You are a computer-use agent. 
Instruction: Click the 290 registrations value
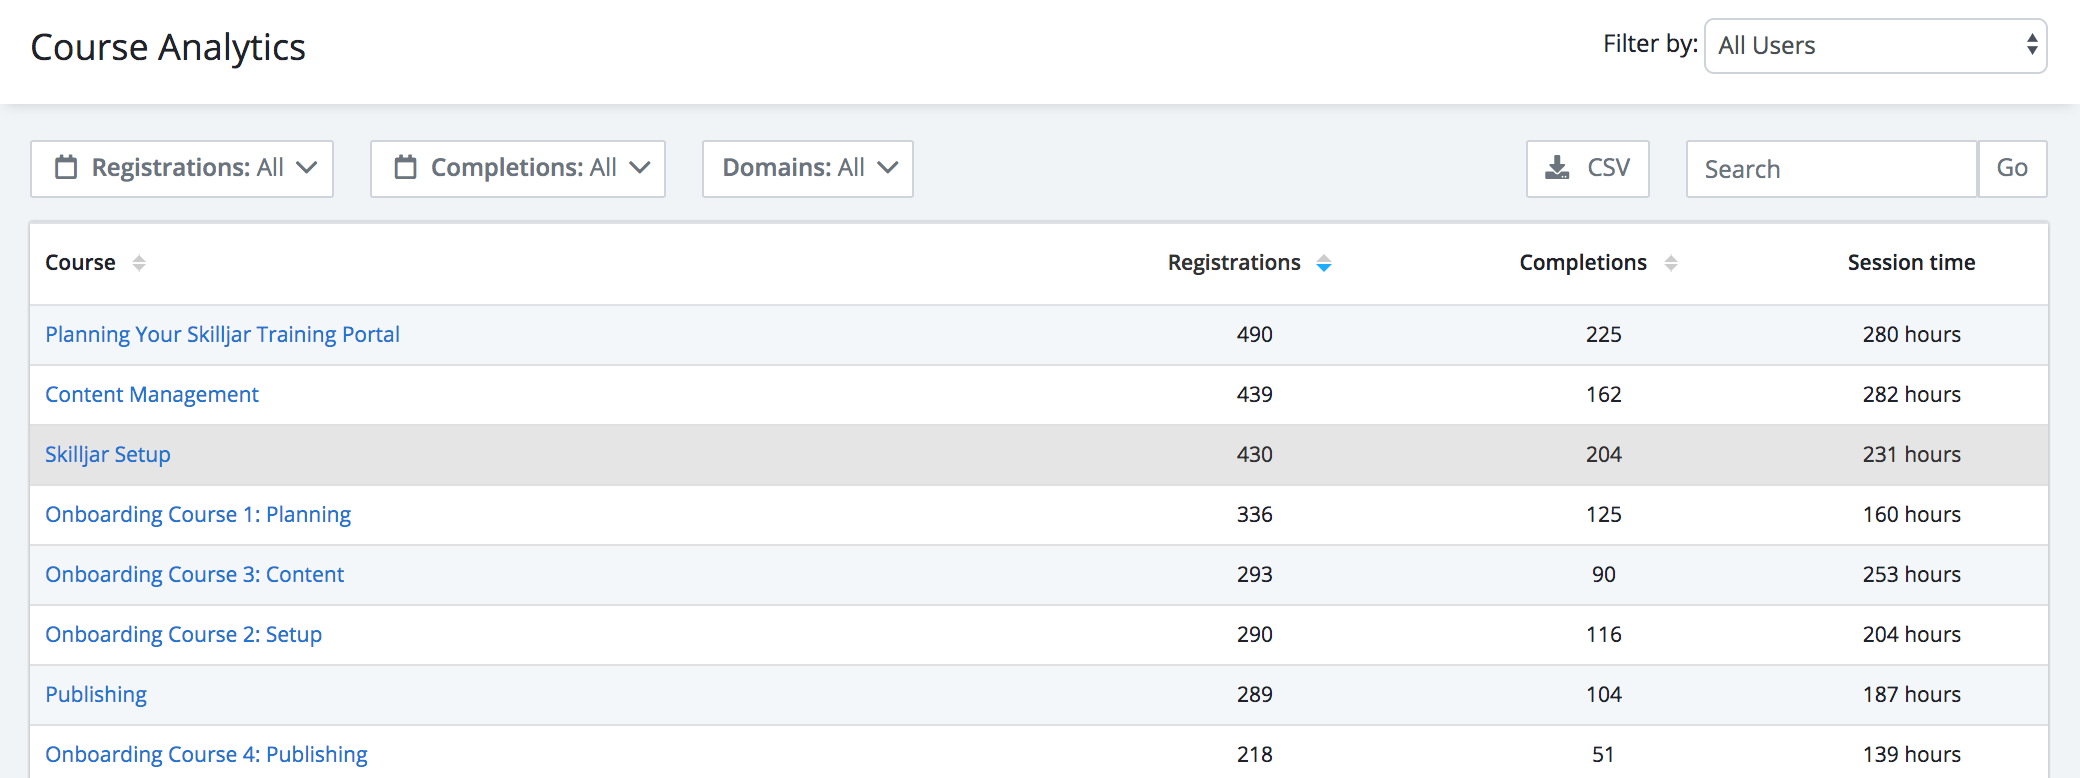[1255, 634]
